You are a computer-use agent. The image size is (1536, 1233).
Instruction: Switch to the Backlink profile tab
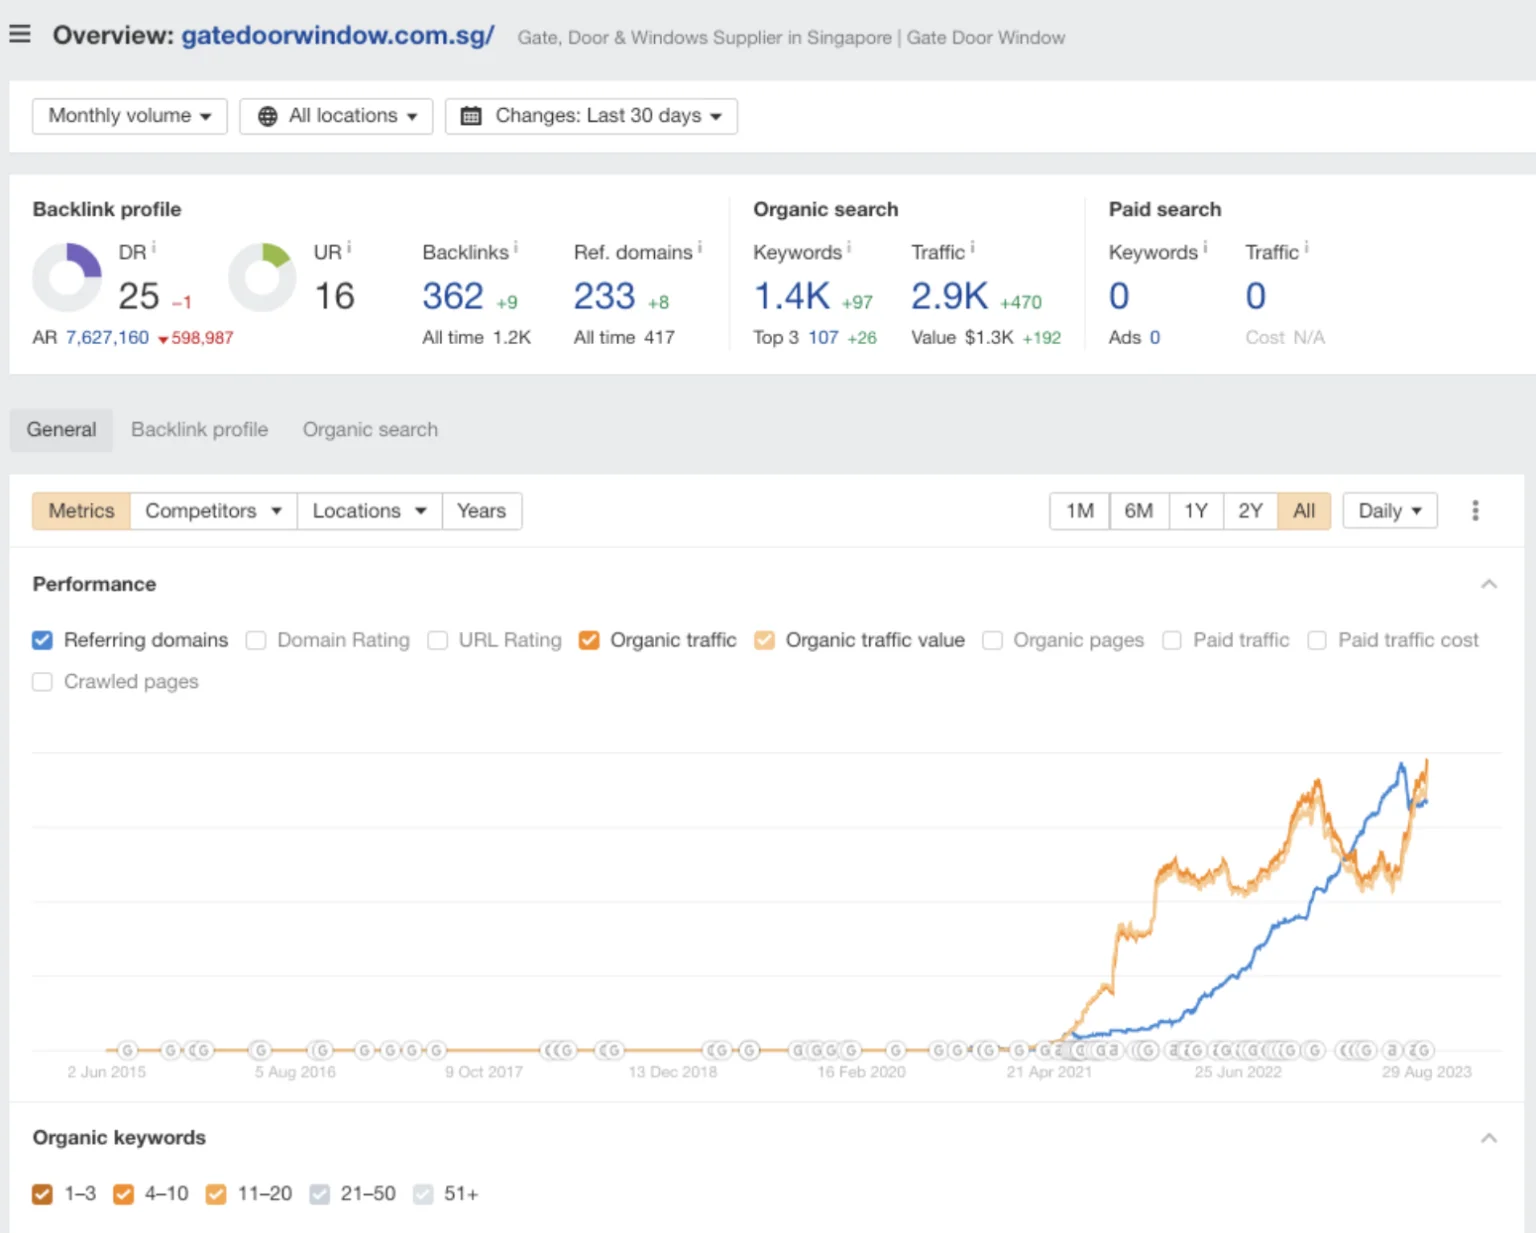[199, 430]
